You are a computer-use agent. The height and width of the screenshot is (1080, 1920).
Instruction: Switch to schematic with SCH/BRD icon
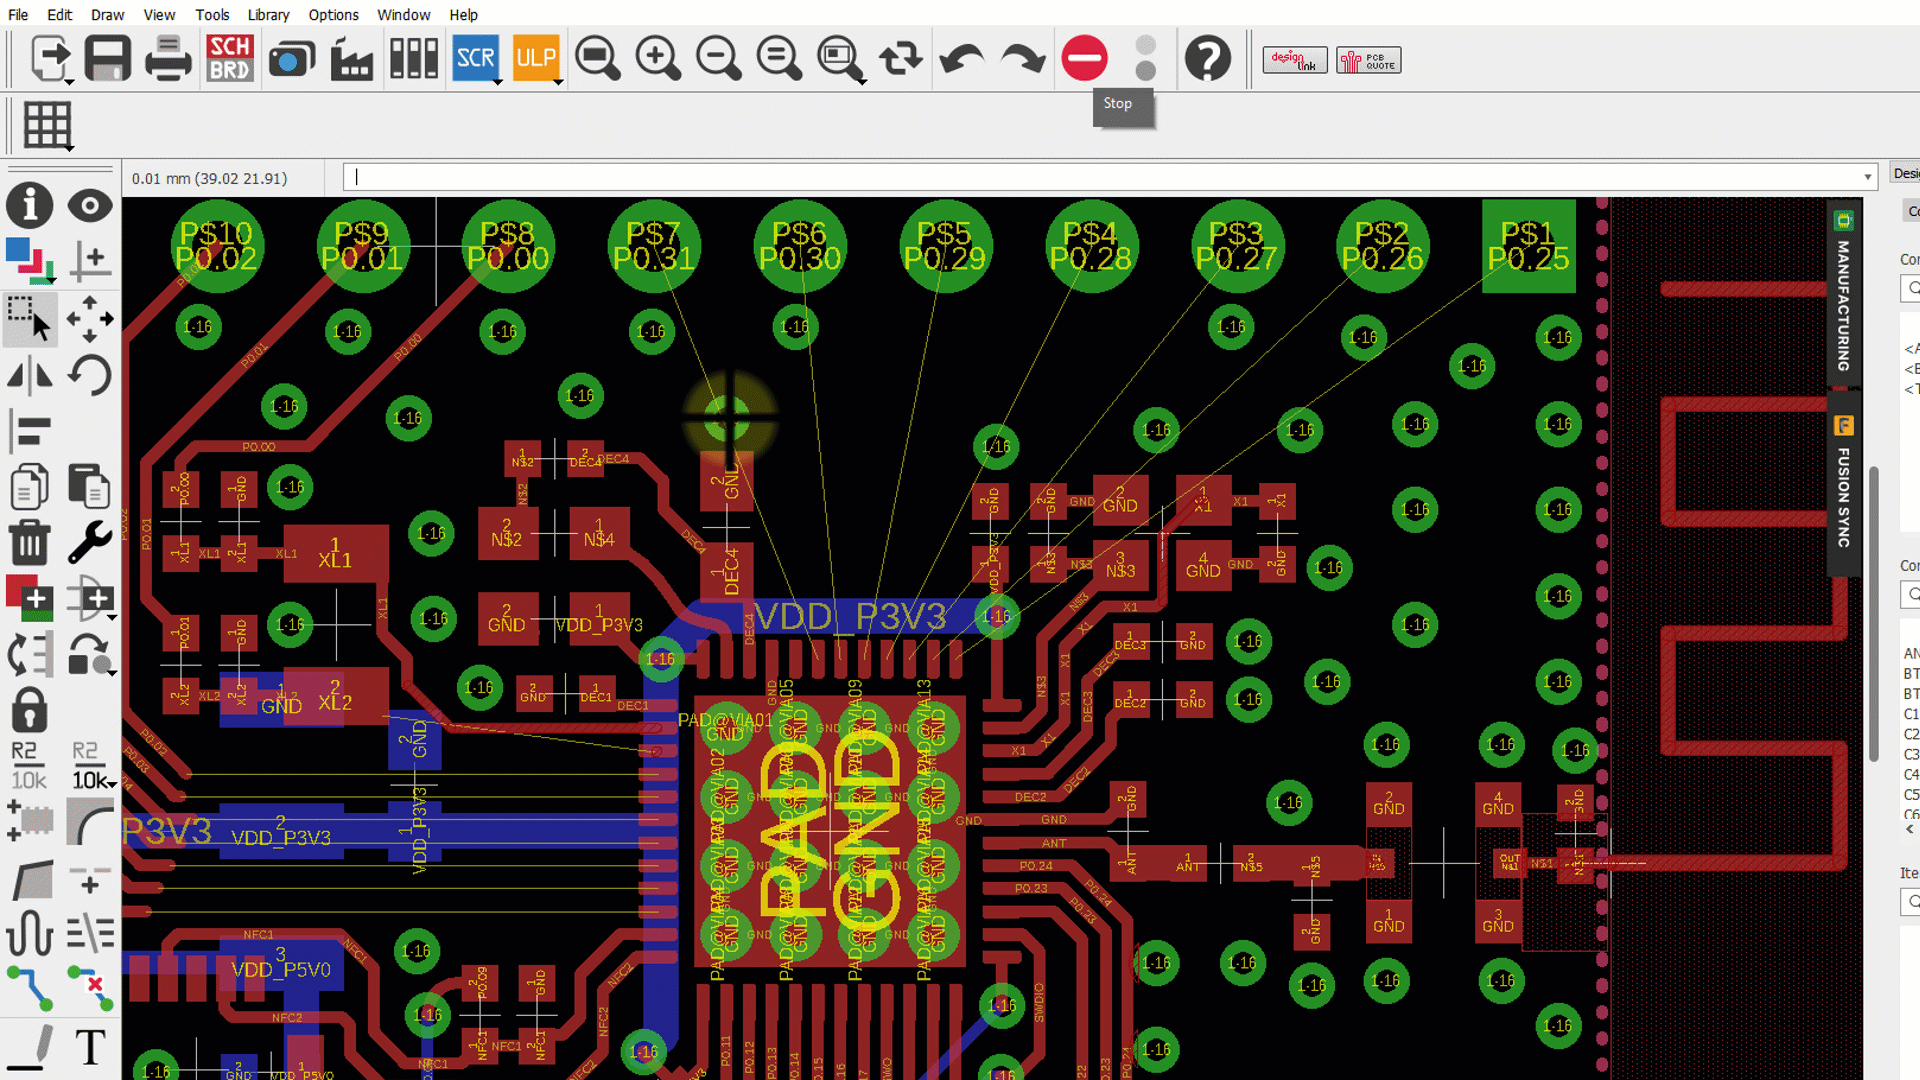pyautogui.click(x=230, y=59)
